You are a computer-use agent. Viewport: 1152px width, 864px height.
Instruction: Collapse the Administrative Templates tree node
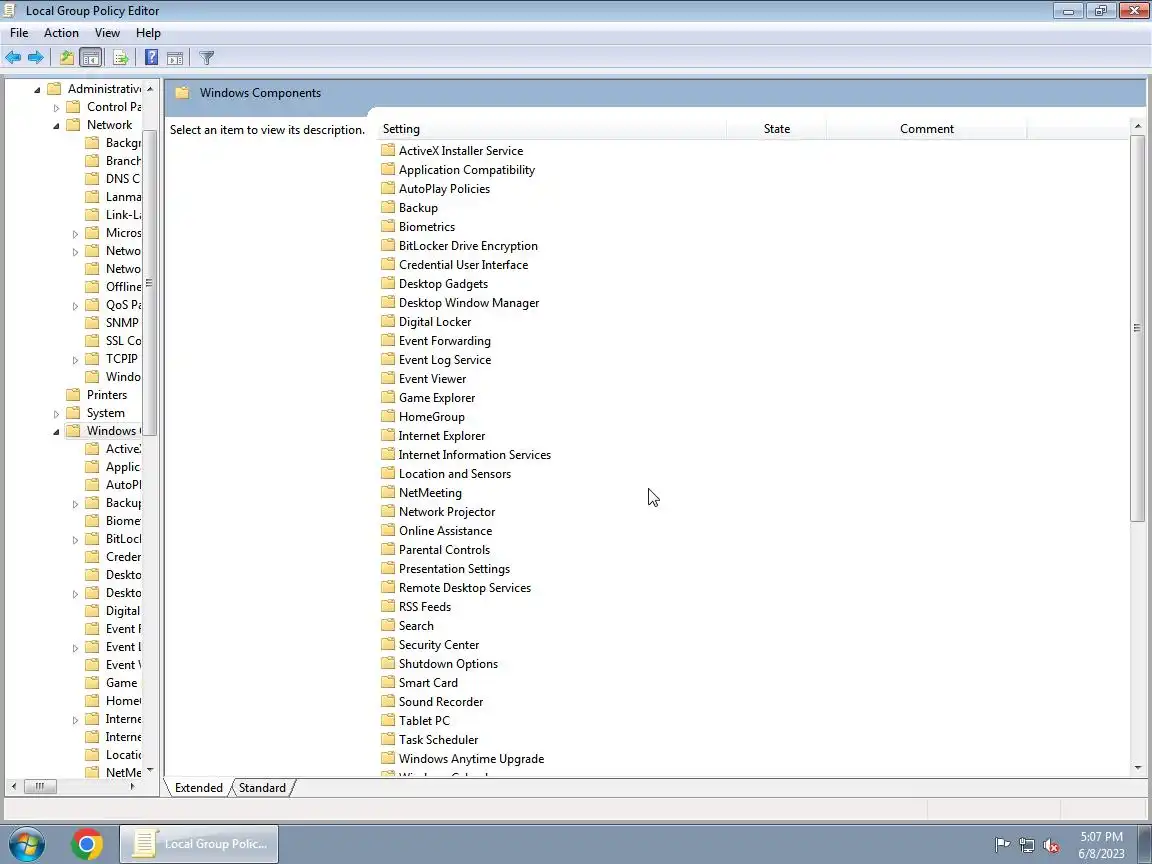[x=37, y=90]
